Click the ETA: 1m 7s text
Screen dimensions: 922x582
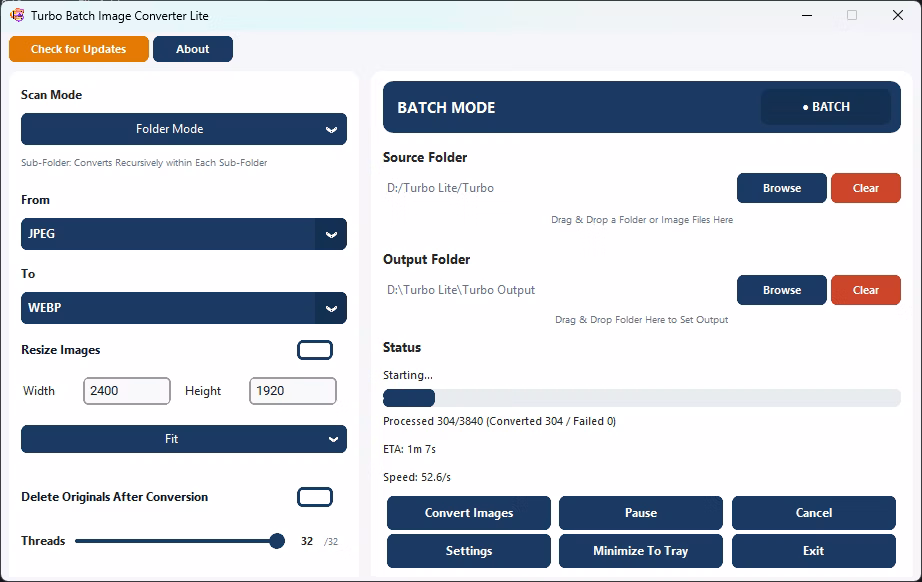click(409, 449)
